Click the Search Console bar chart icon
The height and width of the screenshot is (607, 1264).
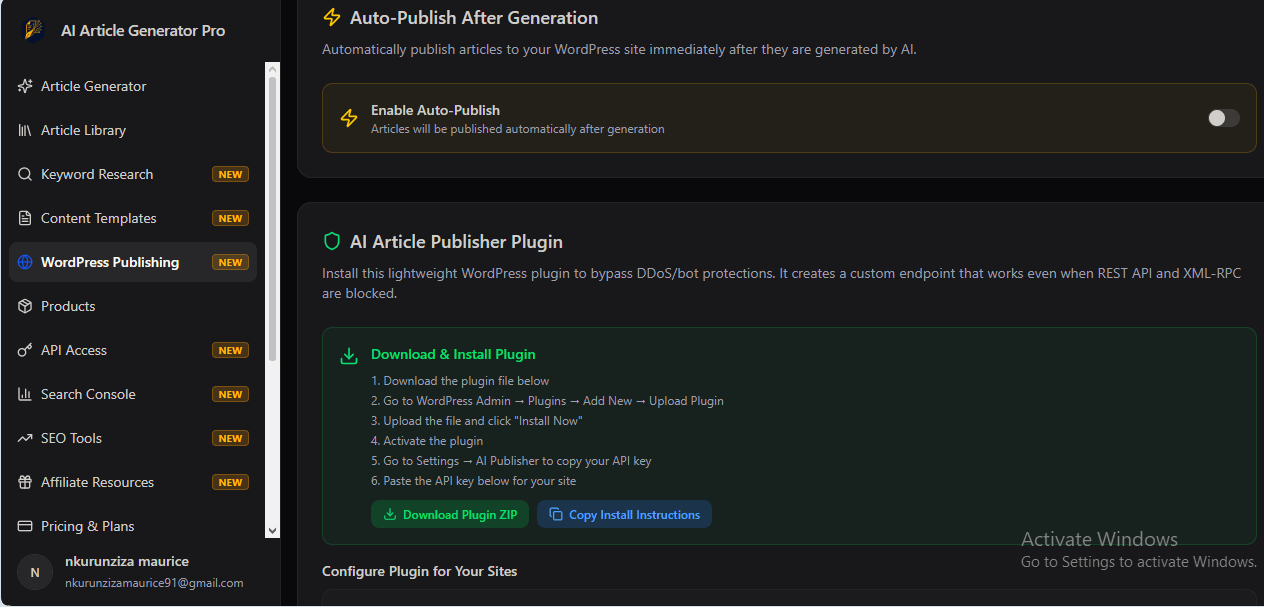point(25,394)
